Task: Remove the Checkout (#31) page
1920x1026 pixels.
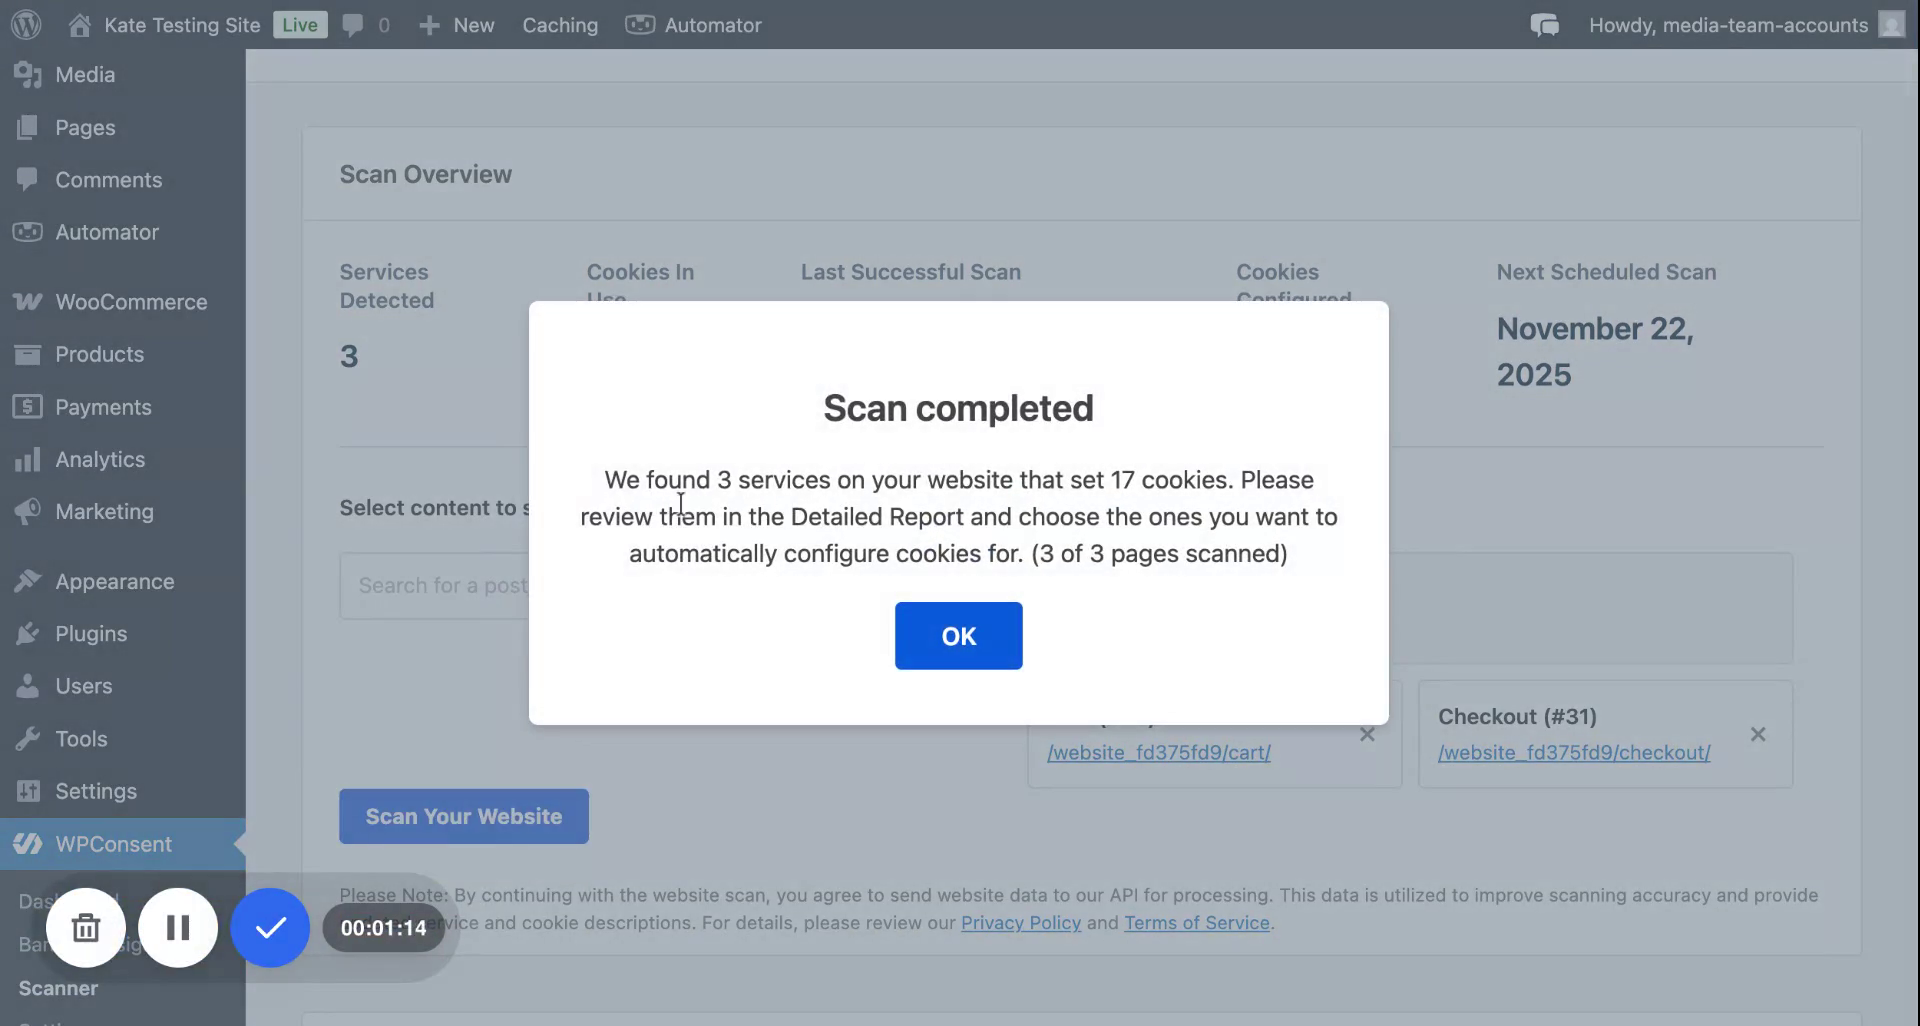Action: pyautogui.click(x=1759, y=734)
